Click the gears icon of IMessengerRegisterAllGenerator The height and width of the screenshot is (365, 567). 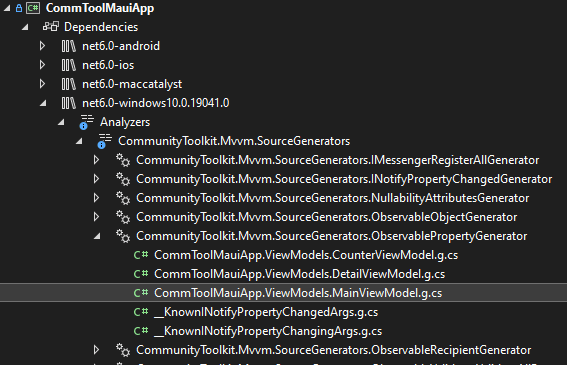tap(123, 160)
